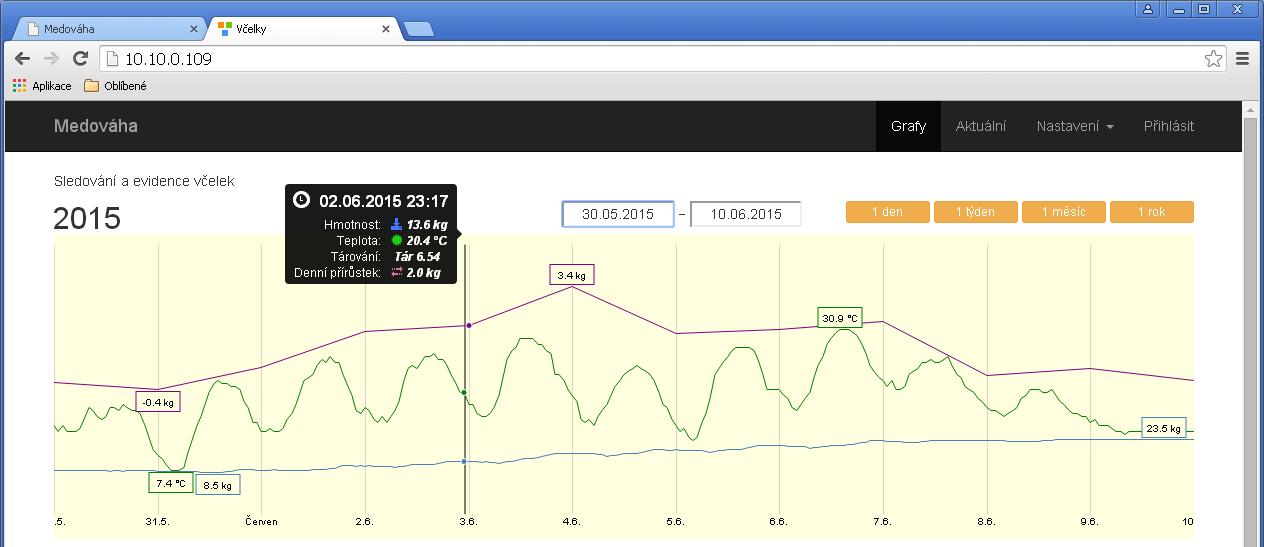Screen dimensions: 1264x547
Task: Click tooltip date 02.06.2015 23:17
Action: (x=384, y=201)
